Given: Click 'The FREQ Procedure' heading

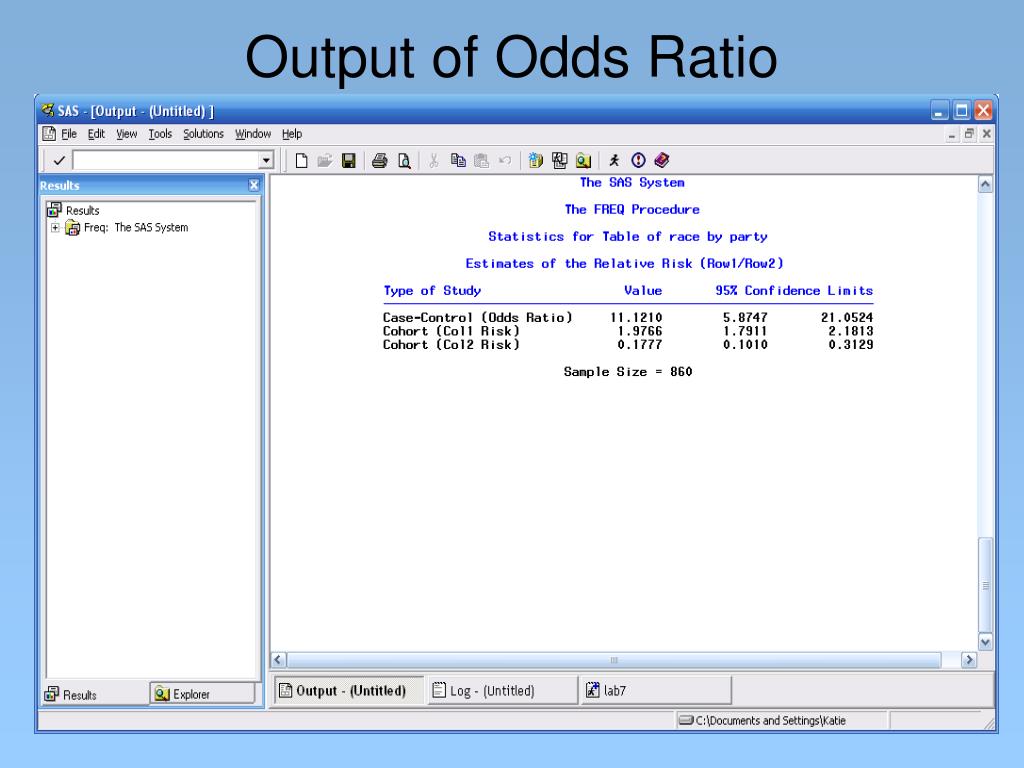Looking at the screenshot, I should [632, 210].
